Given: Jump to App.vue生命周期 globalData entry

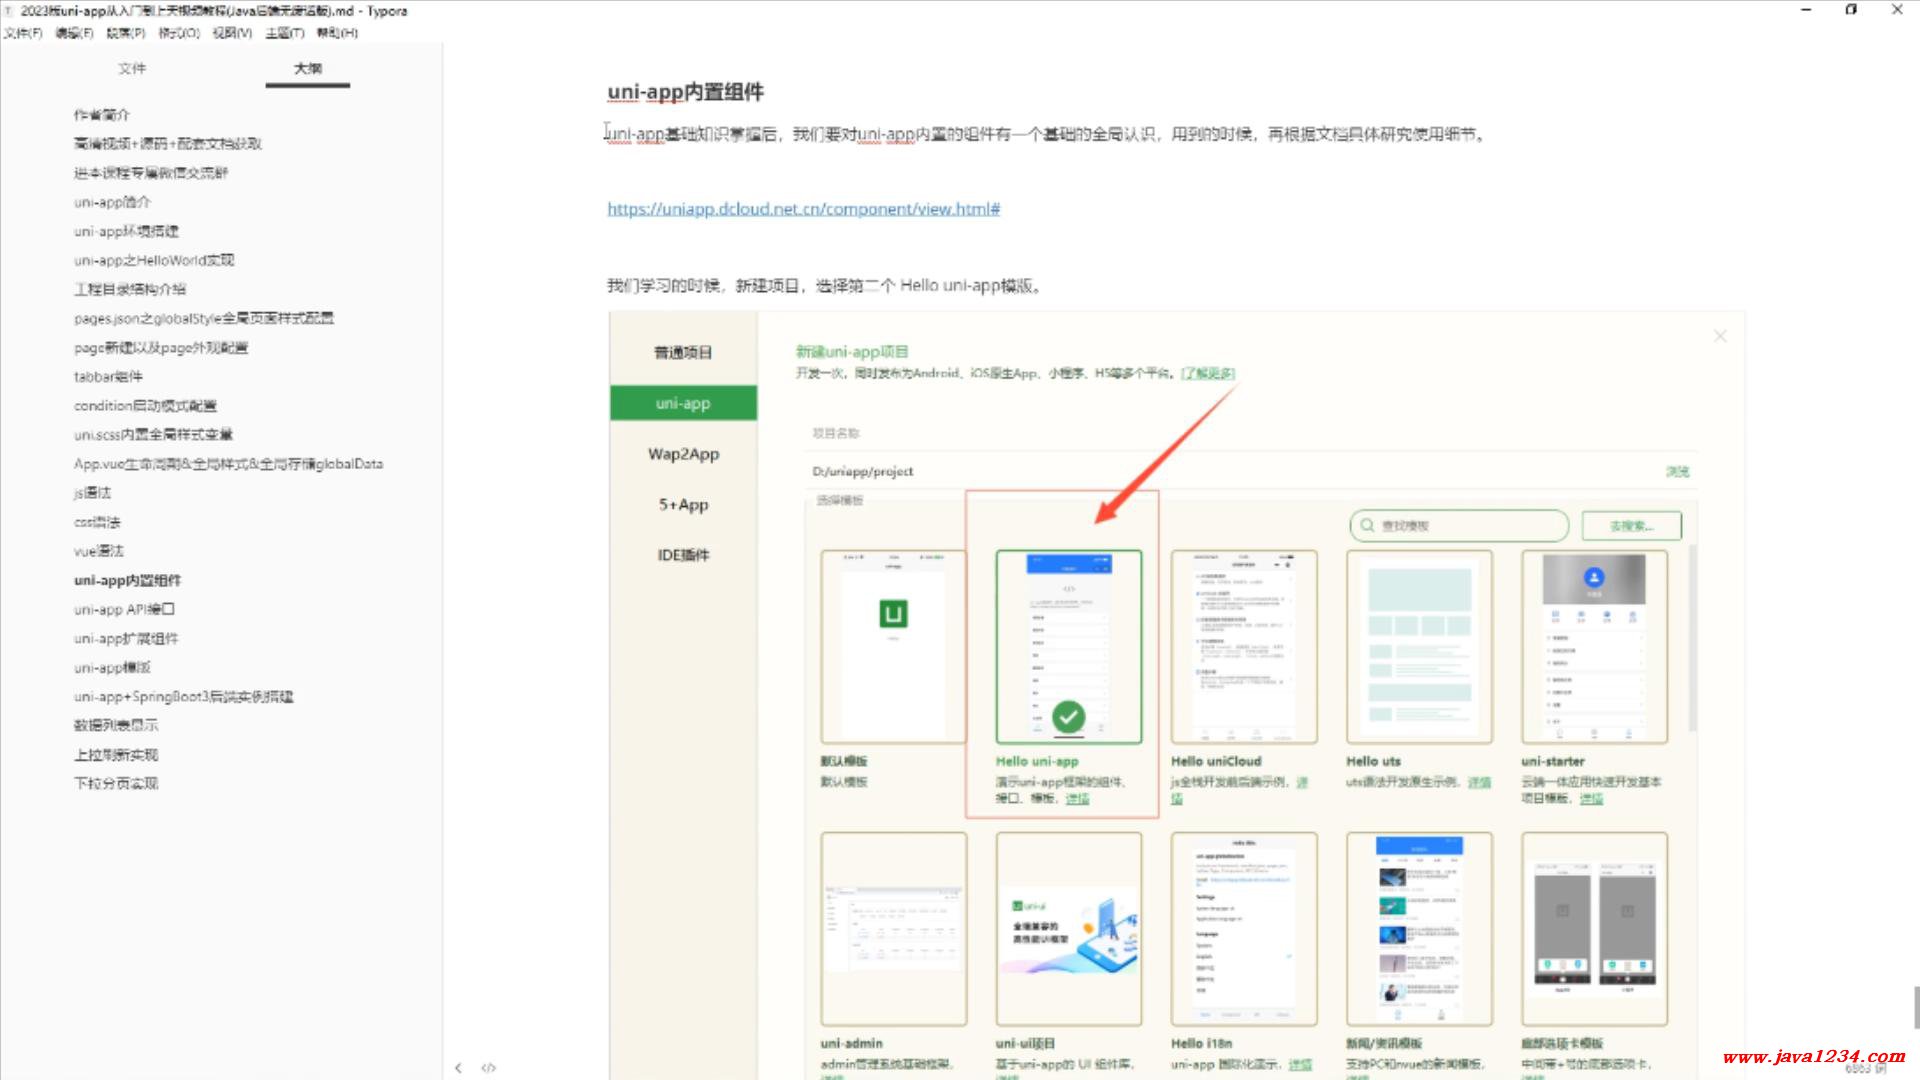Looking at the screenshot, I should click(x=228, y=464).
